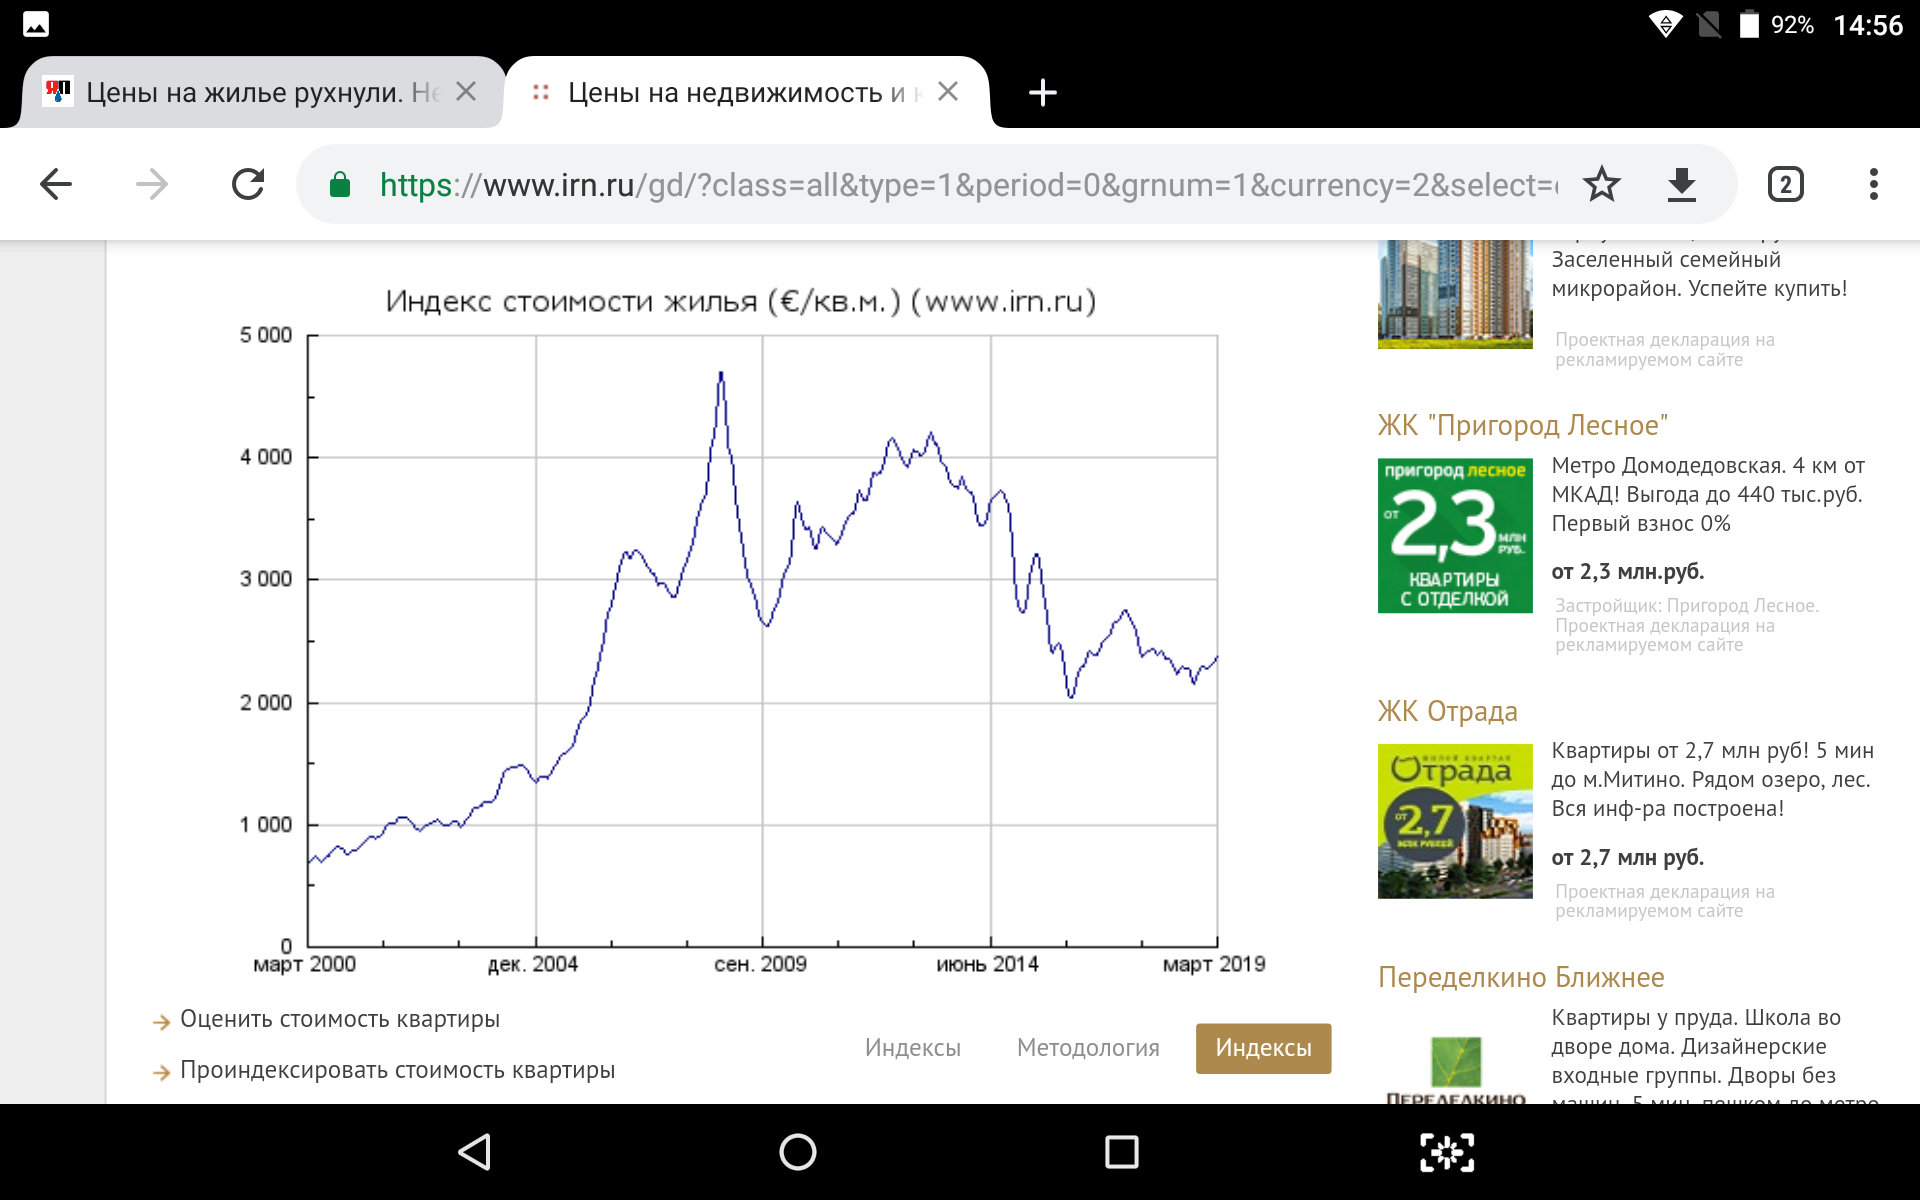Tap the 'от 2,7 млн руб.' price text

coord(1628,858)
